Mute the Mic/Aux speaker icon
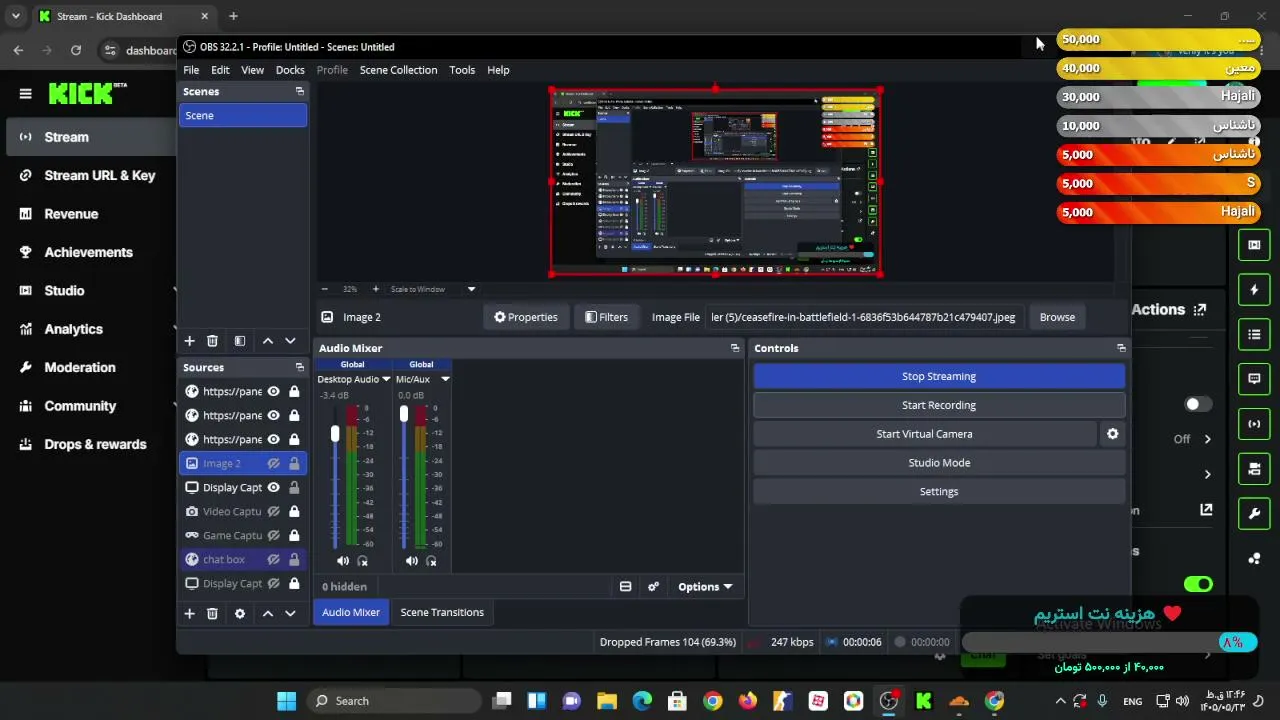 tap(412, 561)
